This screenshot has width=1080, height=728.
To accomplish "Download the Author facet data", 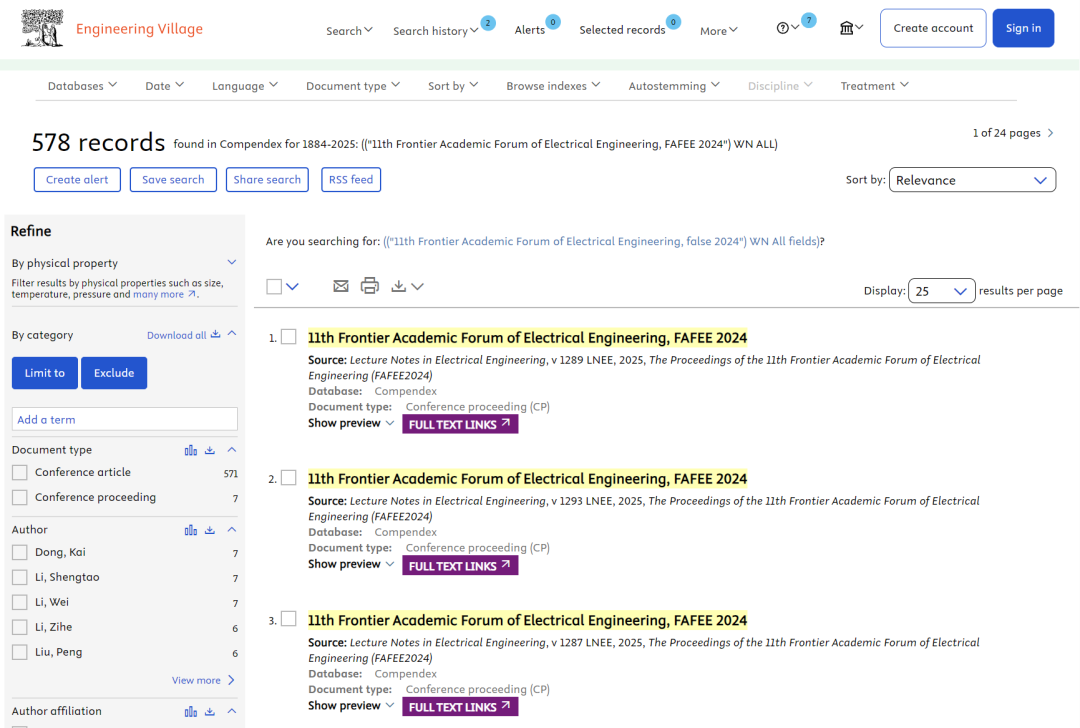I will [x=210, y=530].
